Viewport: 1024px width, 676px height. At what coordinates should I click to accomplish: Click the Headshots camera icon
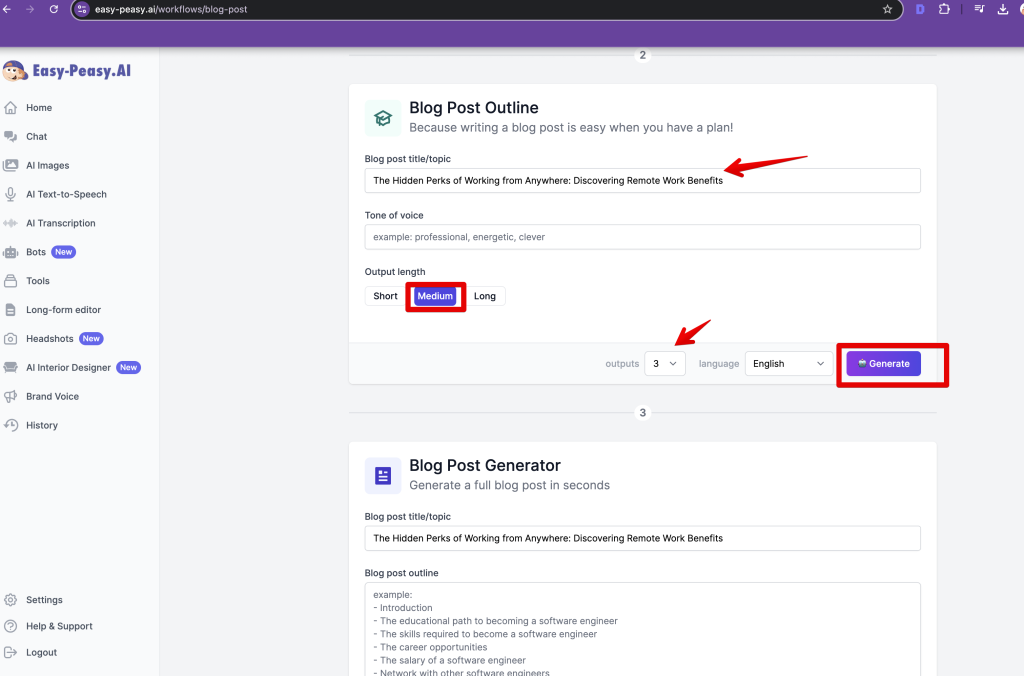[11, 339]
